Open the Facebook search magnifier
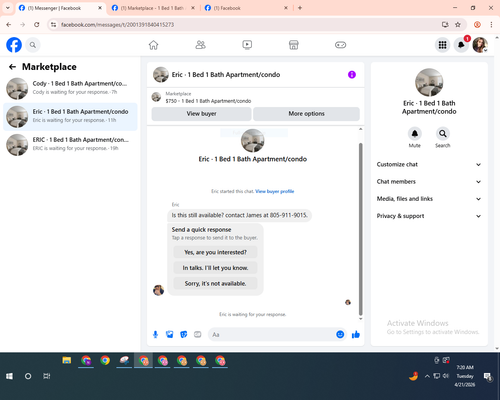The image size is (500, 400). point(33,45)
